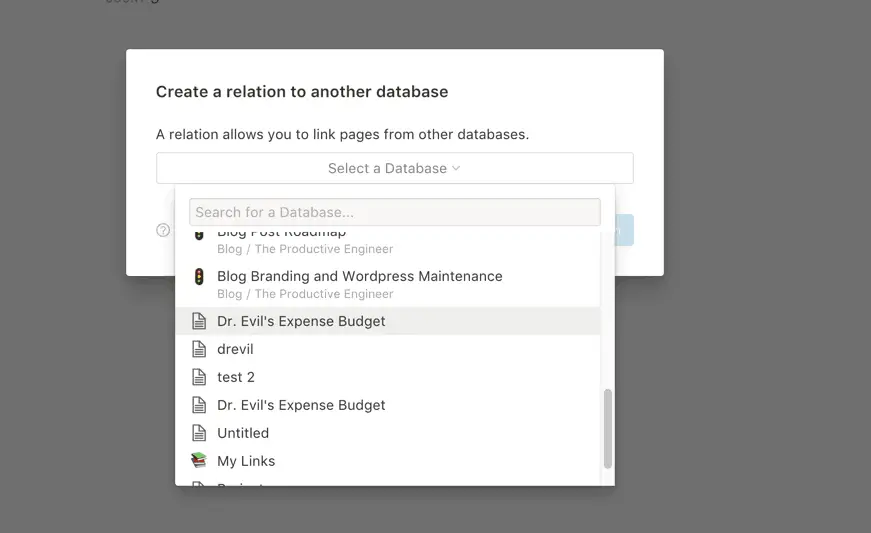
Task: Select the Untitled database
Action: pos(388,433)
